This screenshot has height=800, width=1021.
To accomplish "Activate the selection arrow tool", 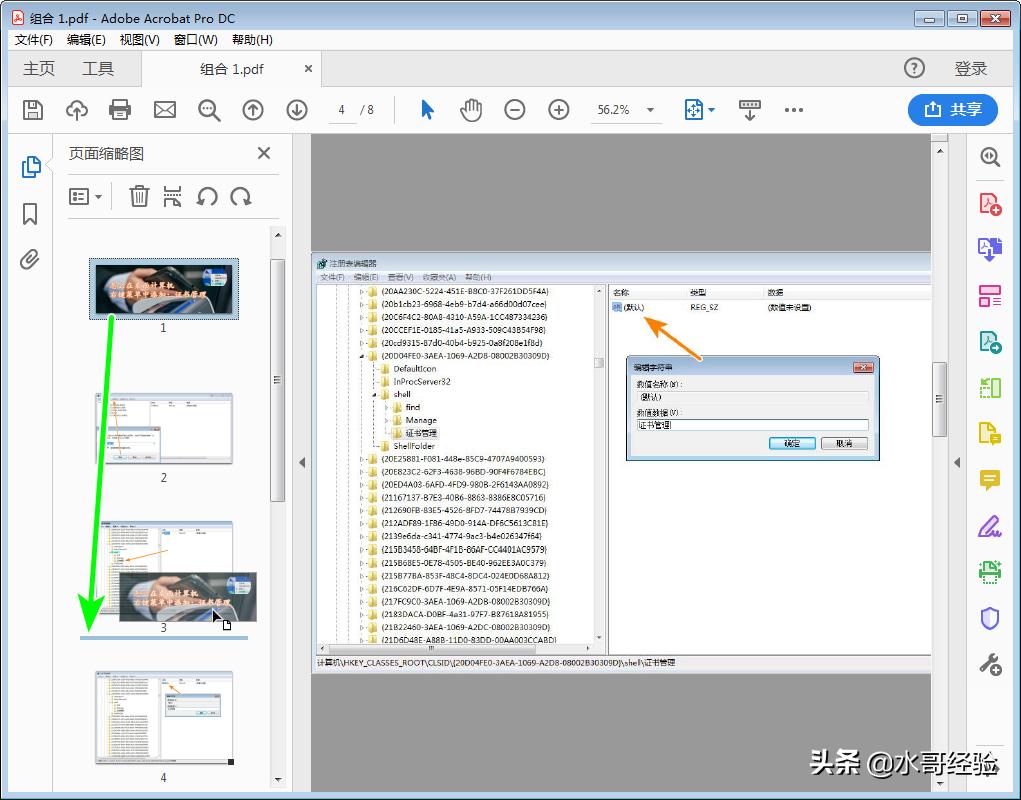I will pos(426,110).
